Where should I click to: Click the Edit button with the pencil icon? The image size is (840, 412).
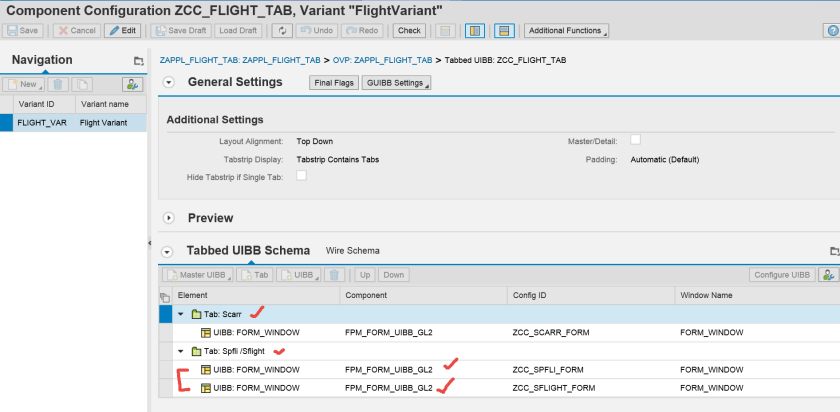123,31
